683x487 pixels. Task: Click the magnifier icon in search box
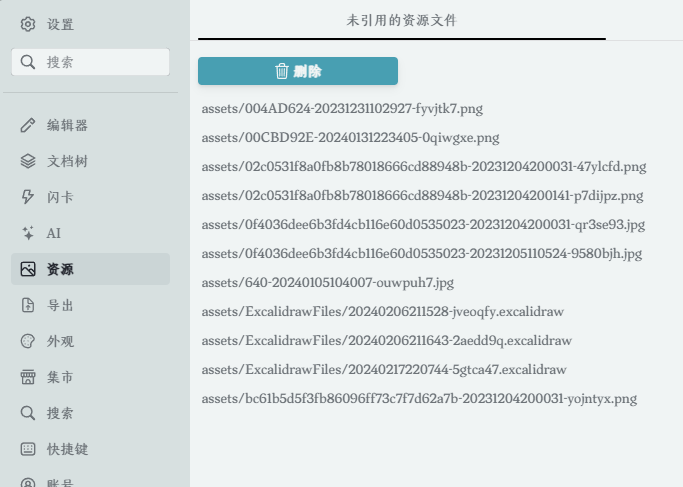pos(28,62)
